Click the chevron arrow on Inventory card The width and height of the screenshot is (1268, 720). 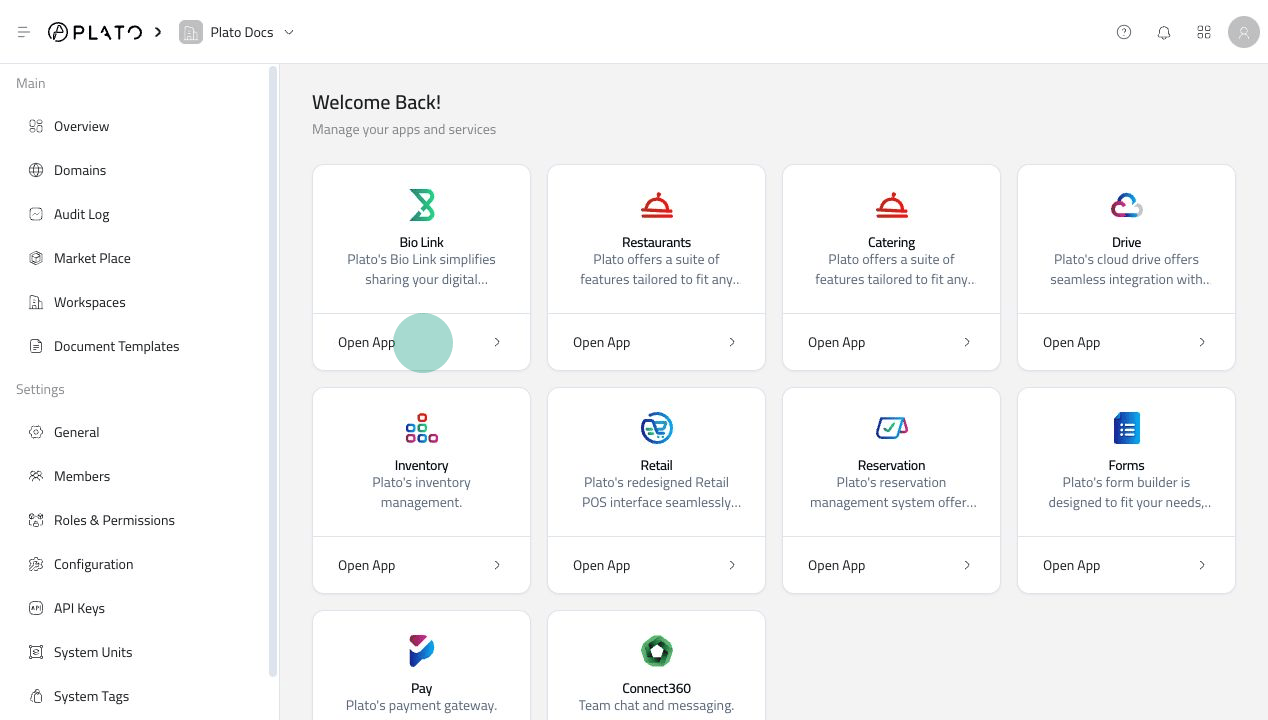497,565
